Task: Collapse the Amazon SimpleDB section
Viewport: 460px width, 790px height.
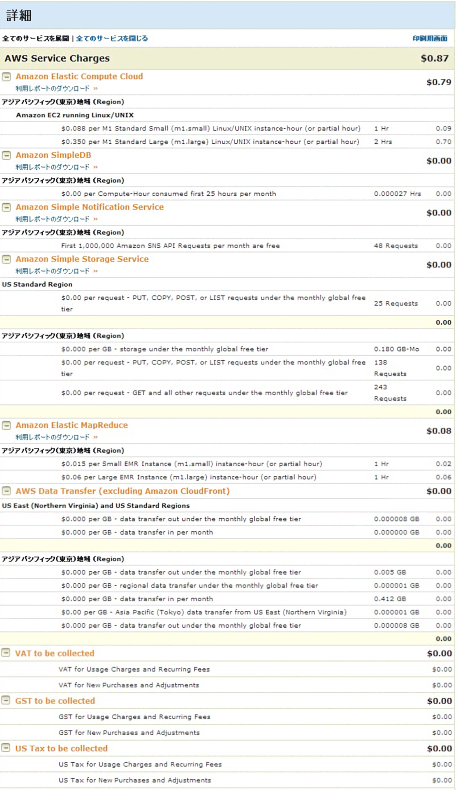Action: tap(7, 155)
